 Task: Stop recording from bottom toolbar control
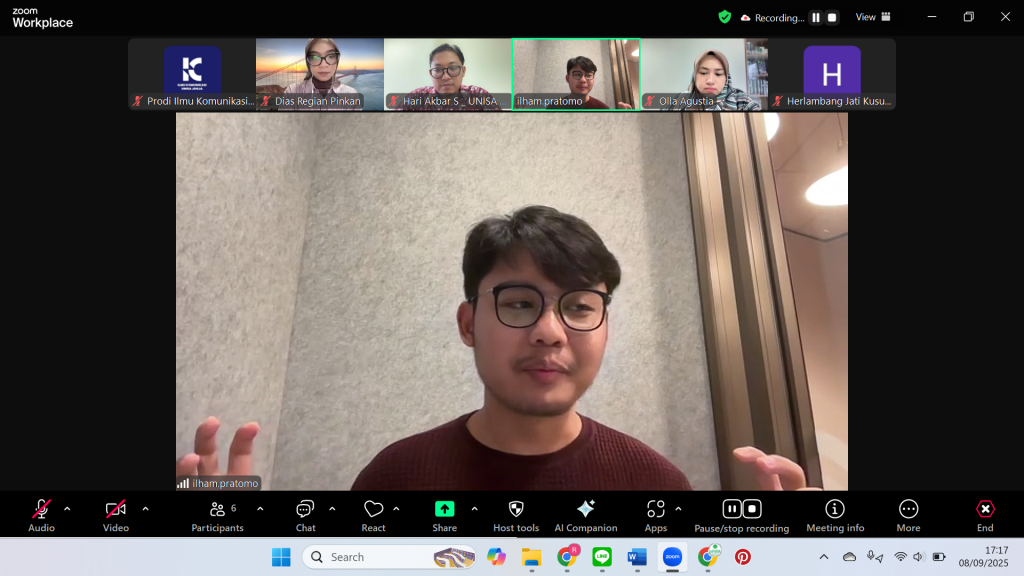point(753,509)
